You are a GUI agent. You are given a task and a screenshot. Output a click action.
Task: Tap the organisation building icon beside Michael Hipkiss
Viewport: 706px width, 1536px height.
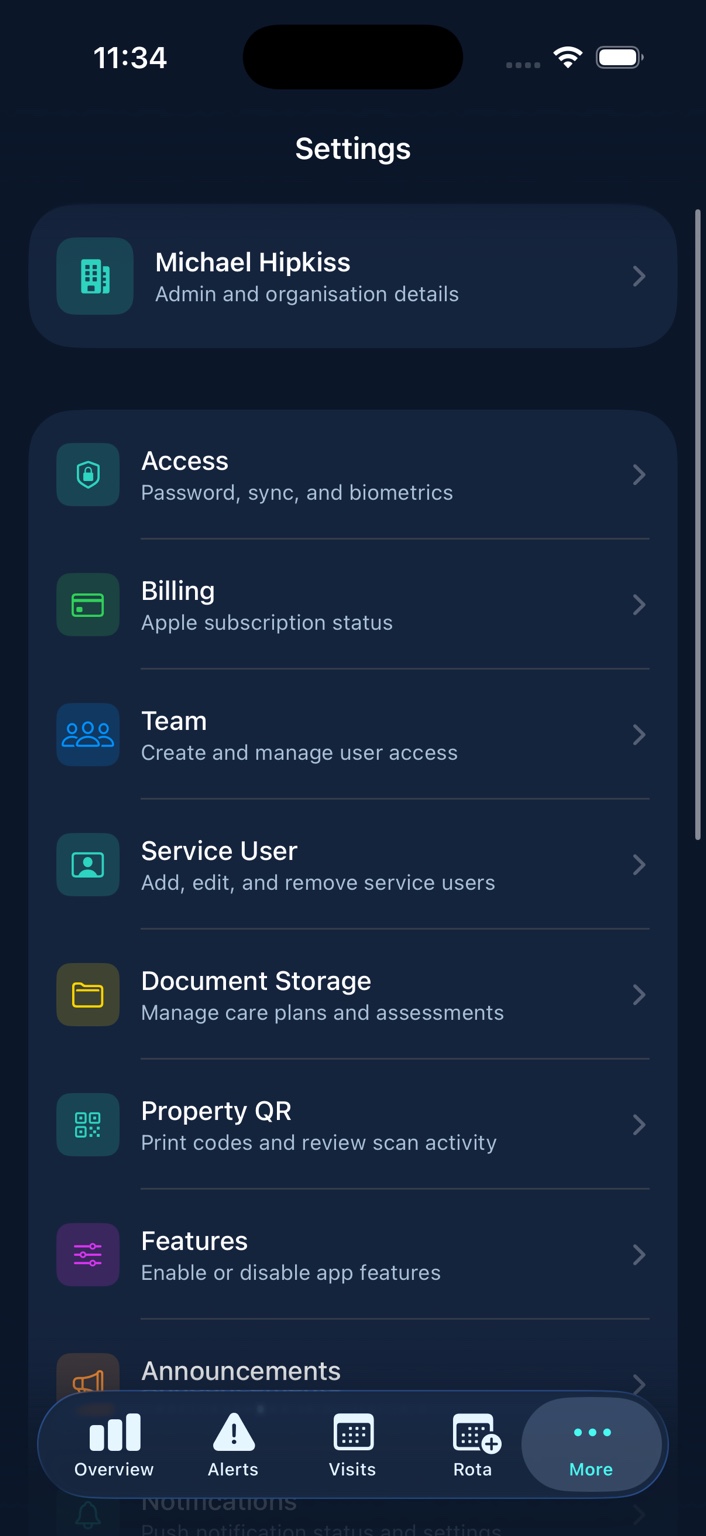coord(95,276)
